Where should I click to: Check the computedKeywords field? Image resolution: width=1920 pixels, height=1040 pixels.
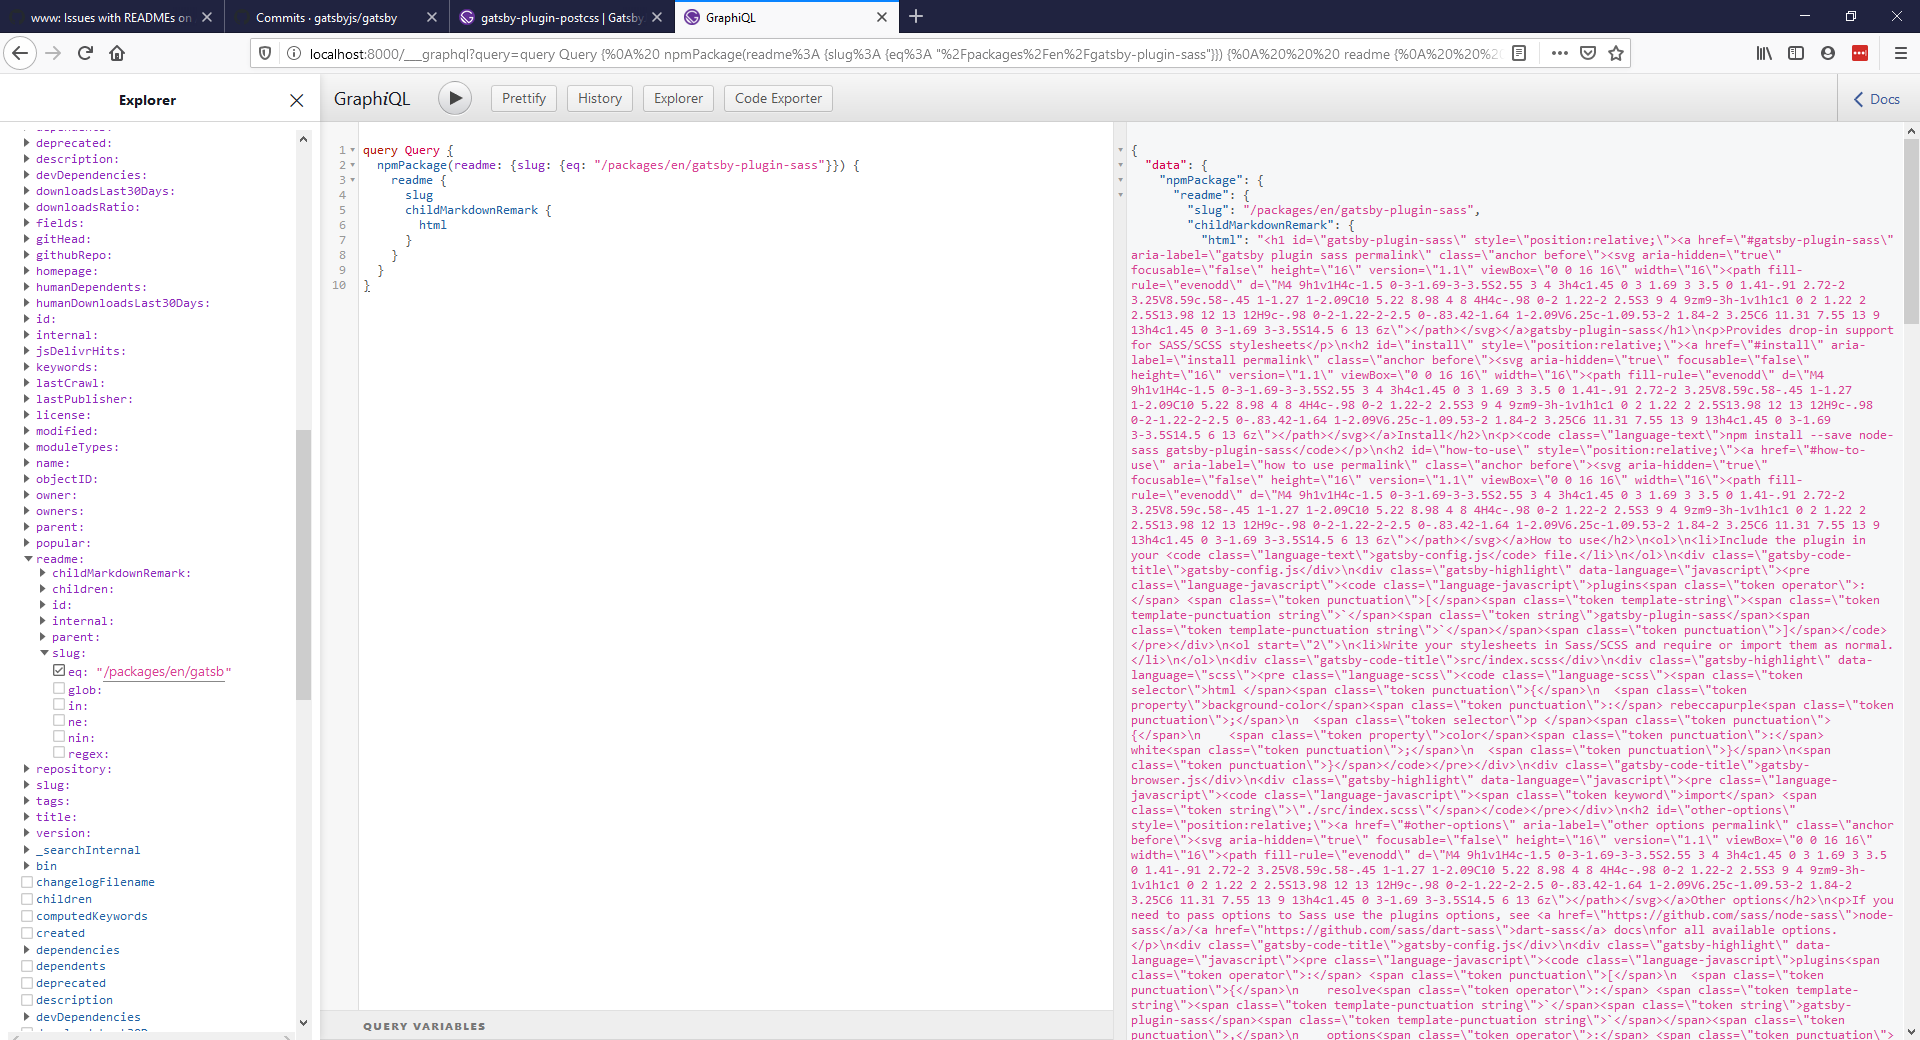(x=27, y=916)
